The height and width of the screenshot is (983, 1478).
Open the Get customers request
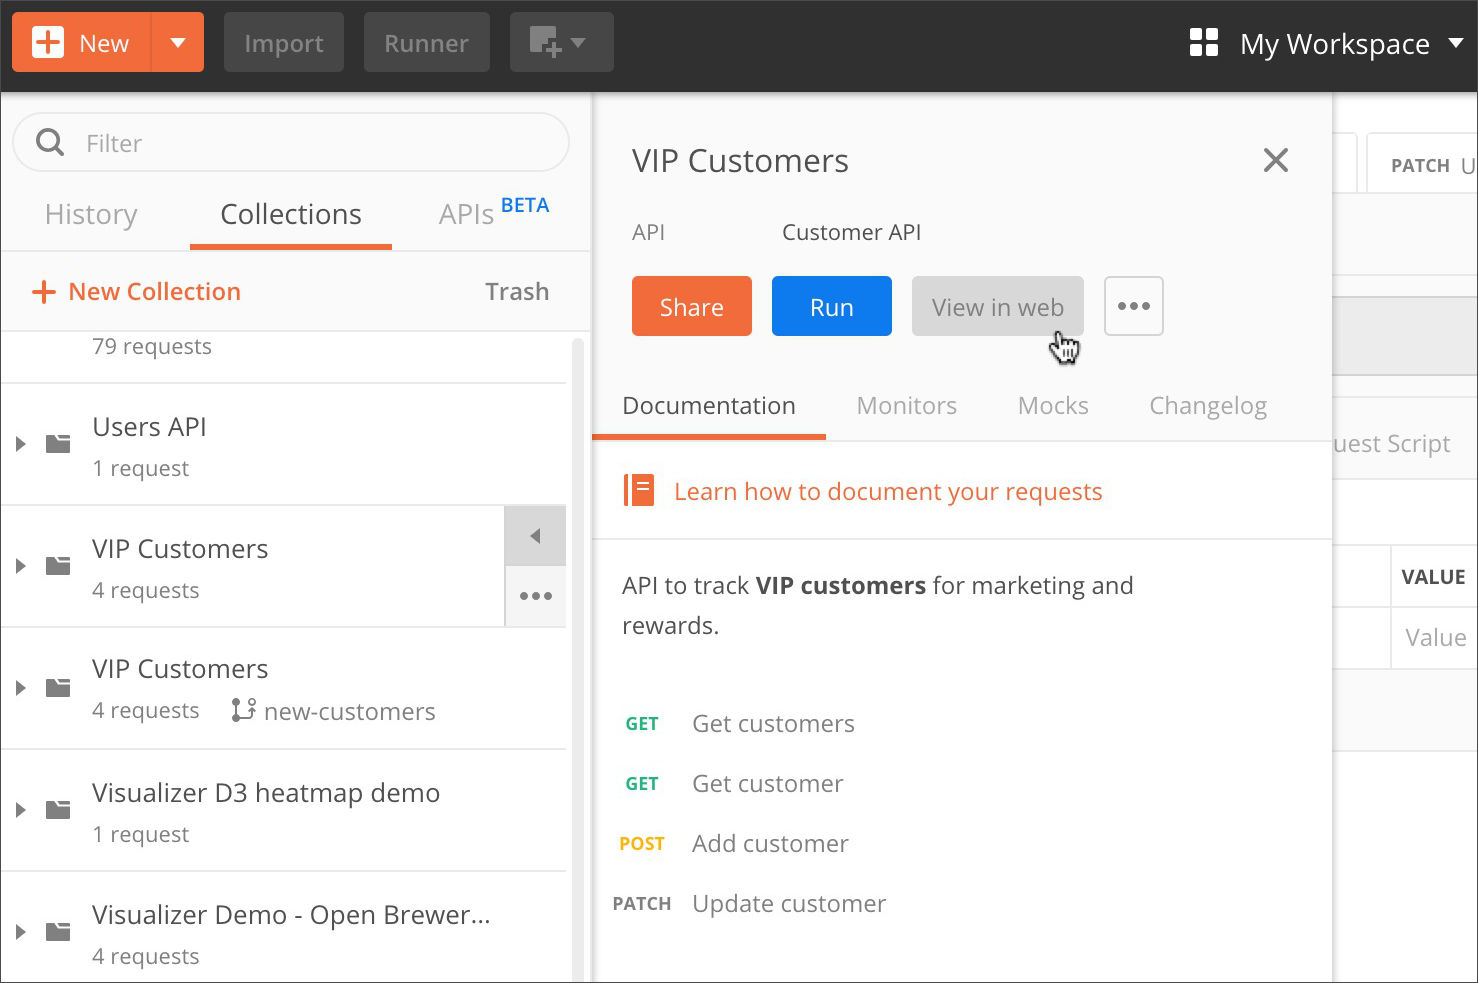(773, 724)
